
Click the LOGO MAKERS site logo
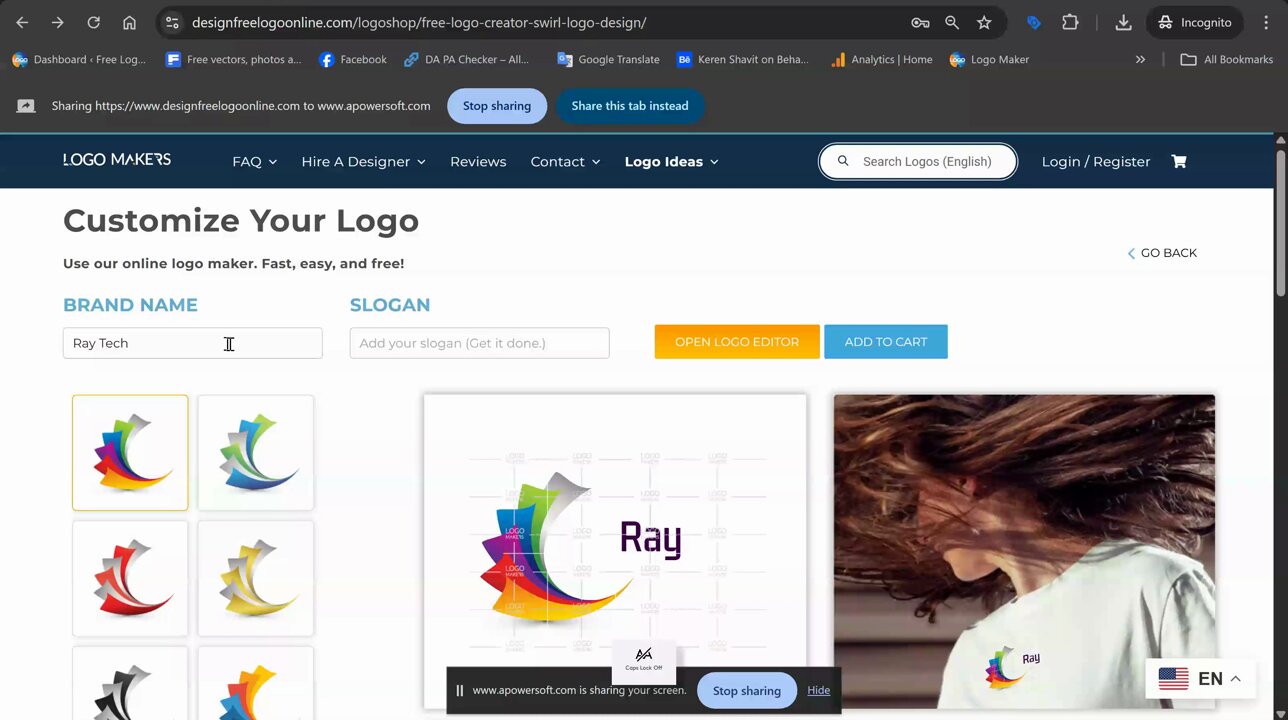pyautogui.click(x=117, y=160)
